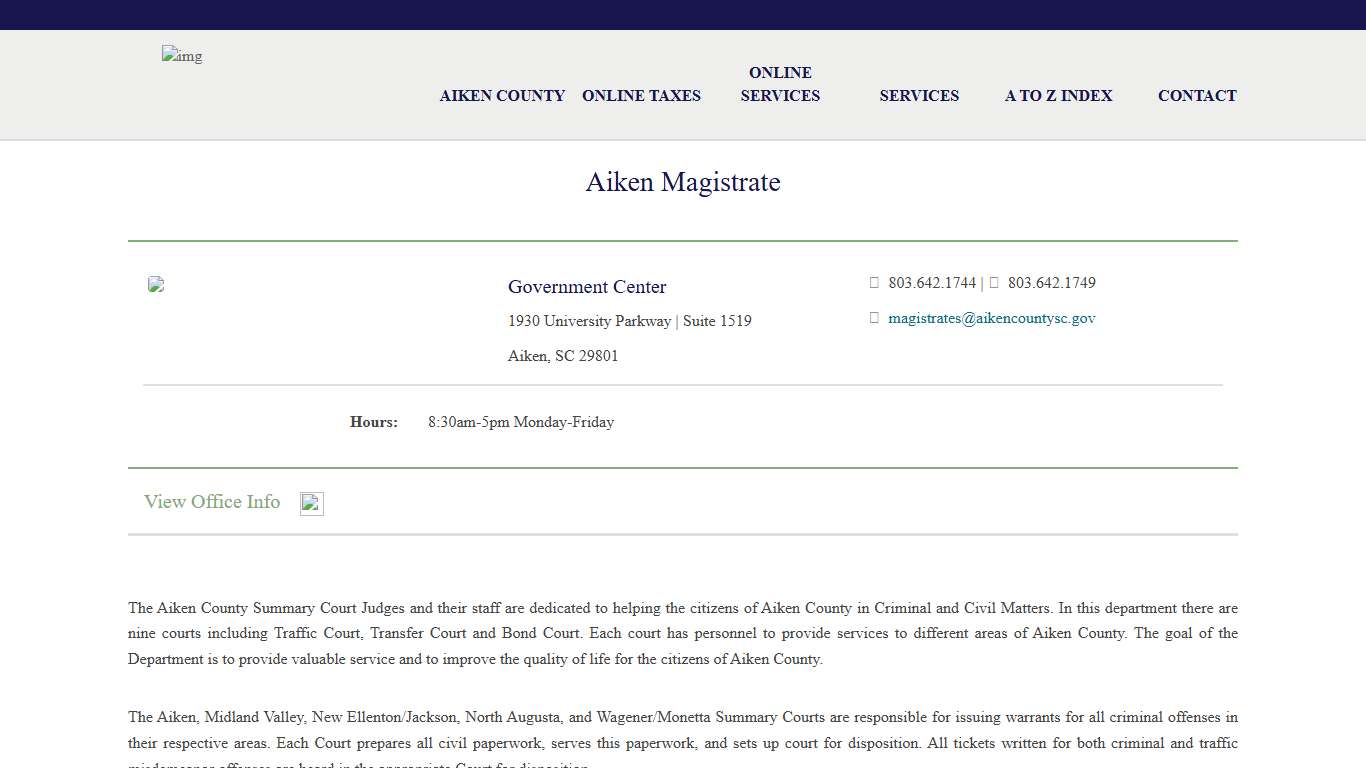Open the A TO Z INDEX navigation item
The image size is (1366, 768).
pyautogui.click(x=1058, y=95)
